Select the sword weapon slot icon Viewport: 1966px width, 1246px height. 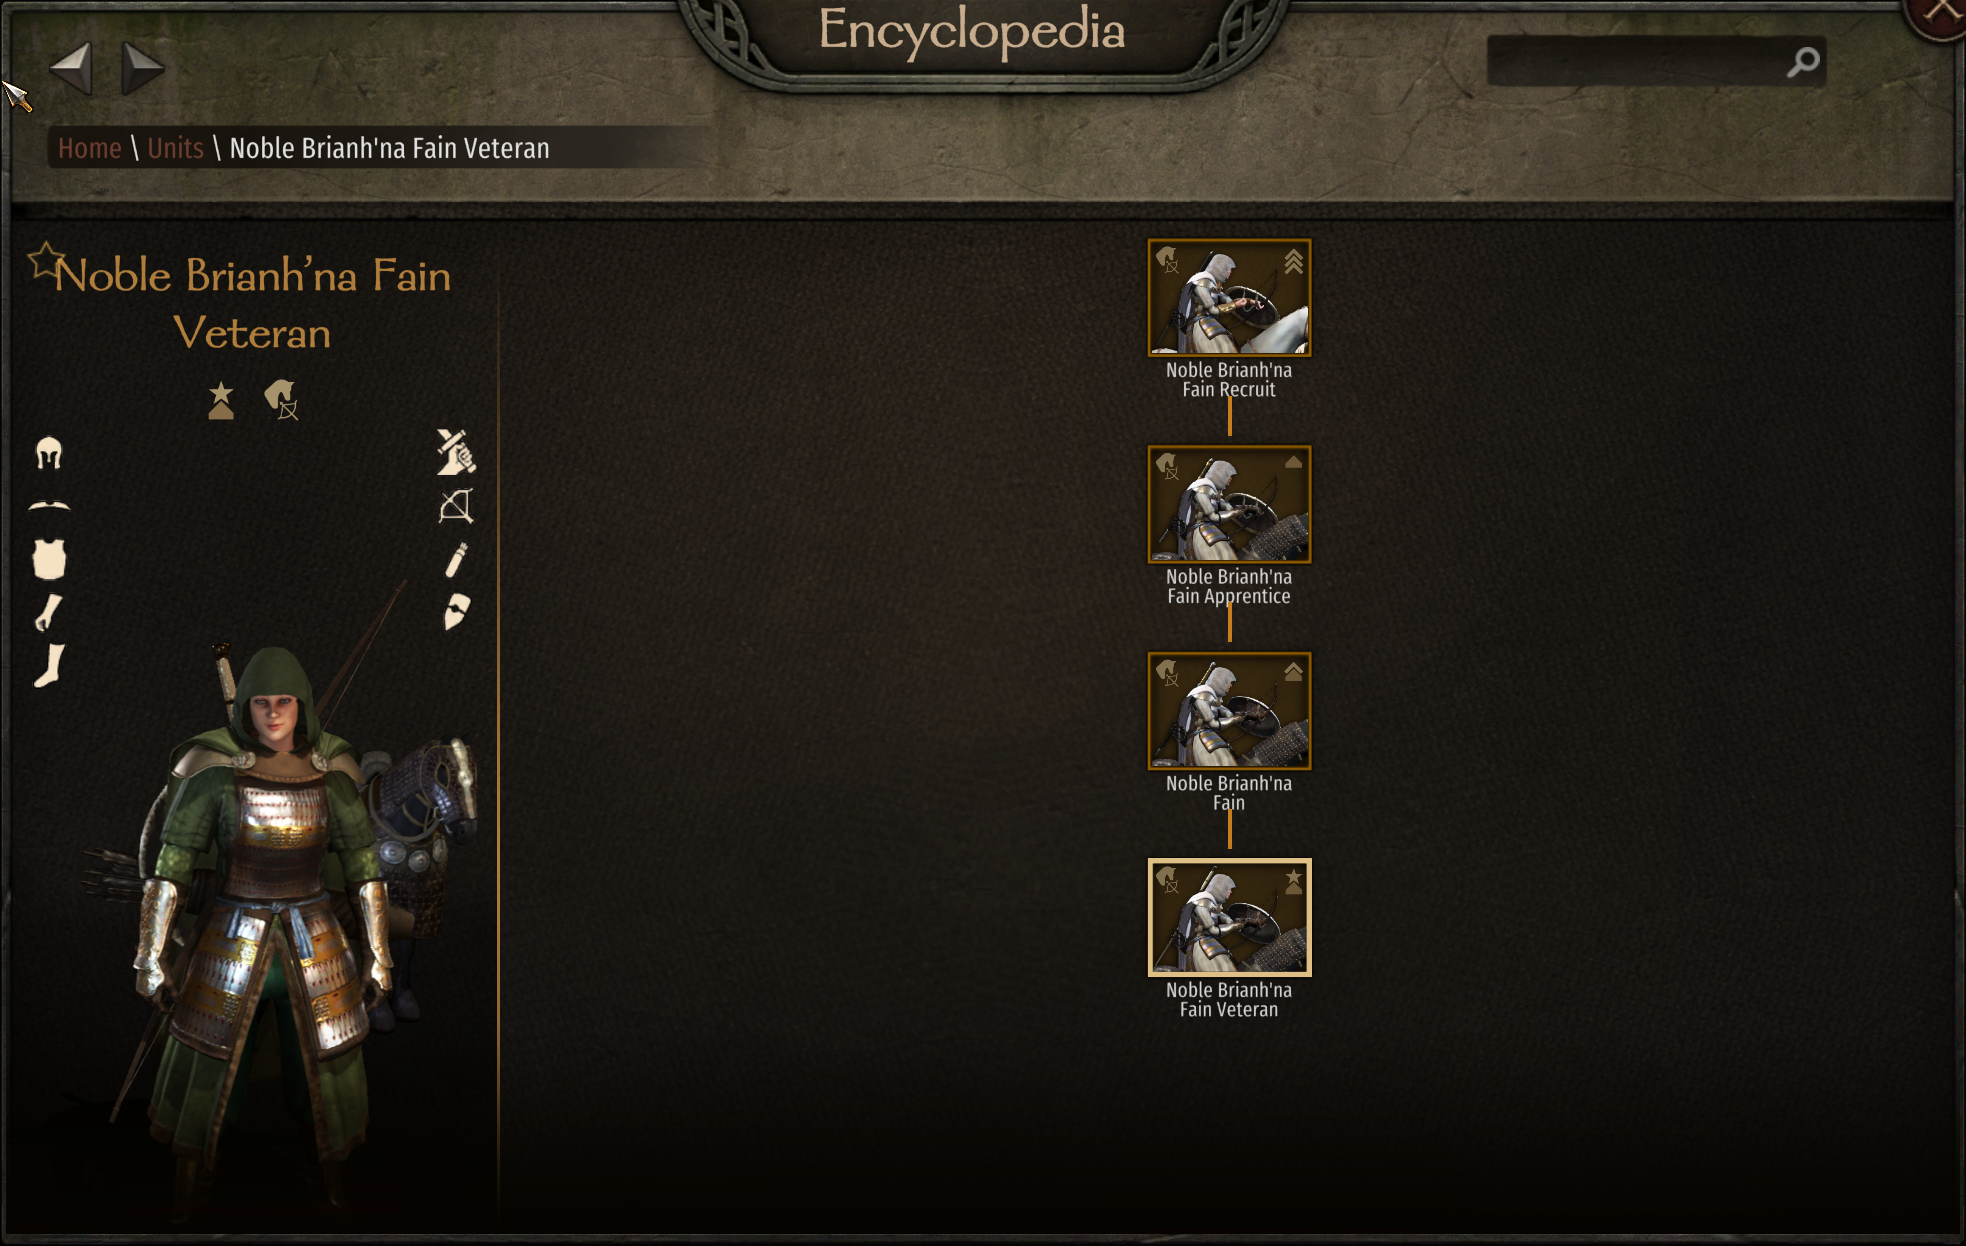456,452
